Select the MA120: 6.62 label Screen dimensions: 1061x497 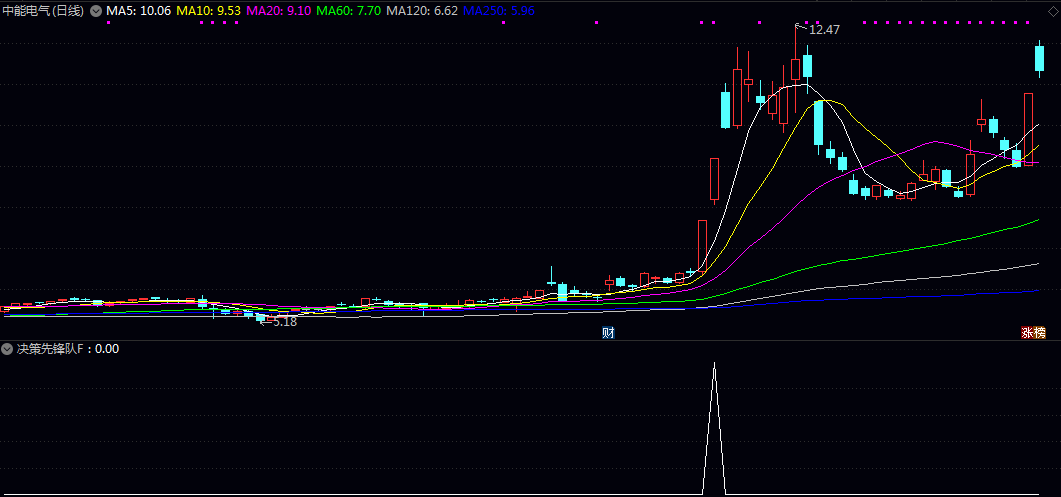[x=422, y=11]
